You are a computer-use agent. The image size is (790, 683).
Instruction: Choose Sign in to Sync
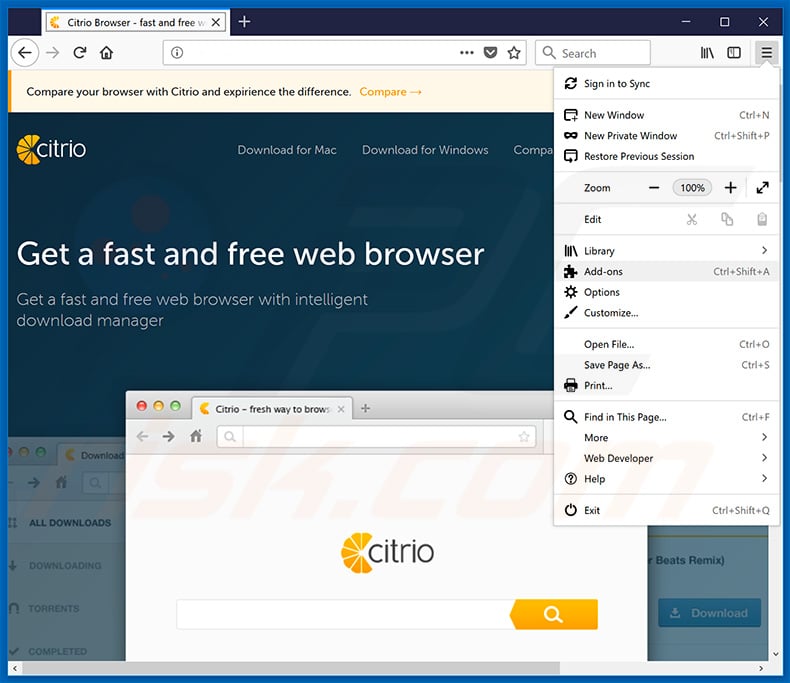[x=666, y=84]
